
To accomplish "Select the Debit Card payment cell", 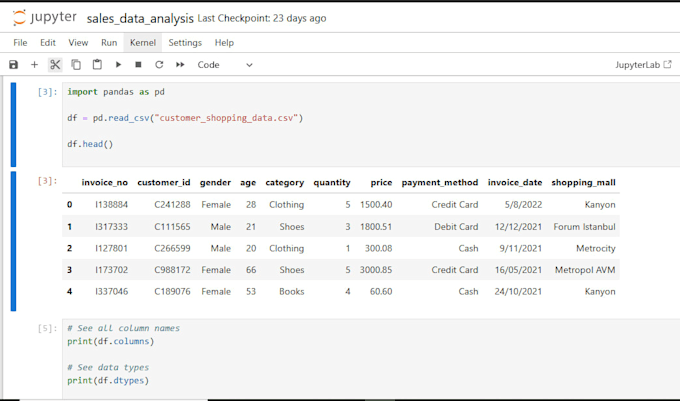I will pos(456,227).
